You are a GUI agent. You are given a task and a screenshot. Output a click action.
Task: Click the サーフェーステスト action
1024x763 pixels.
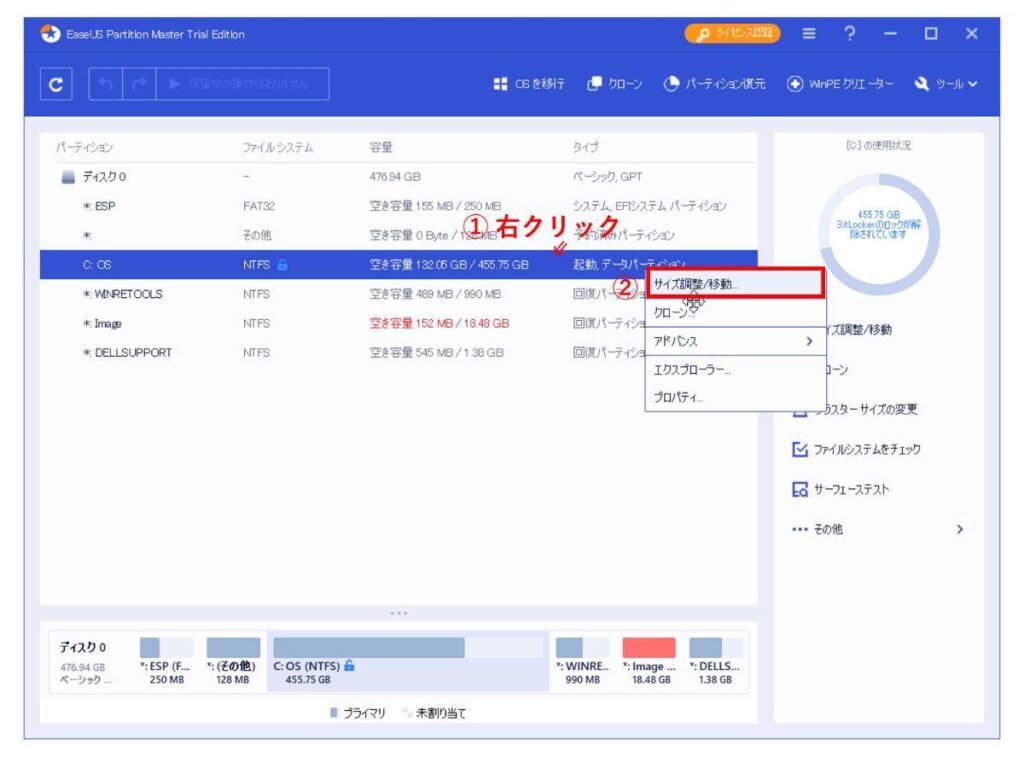coord(840,489)
